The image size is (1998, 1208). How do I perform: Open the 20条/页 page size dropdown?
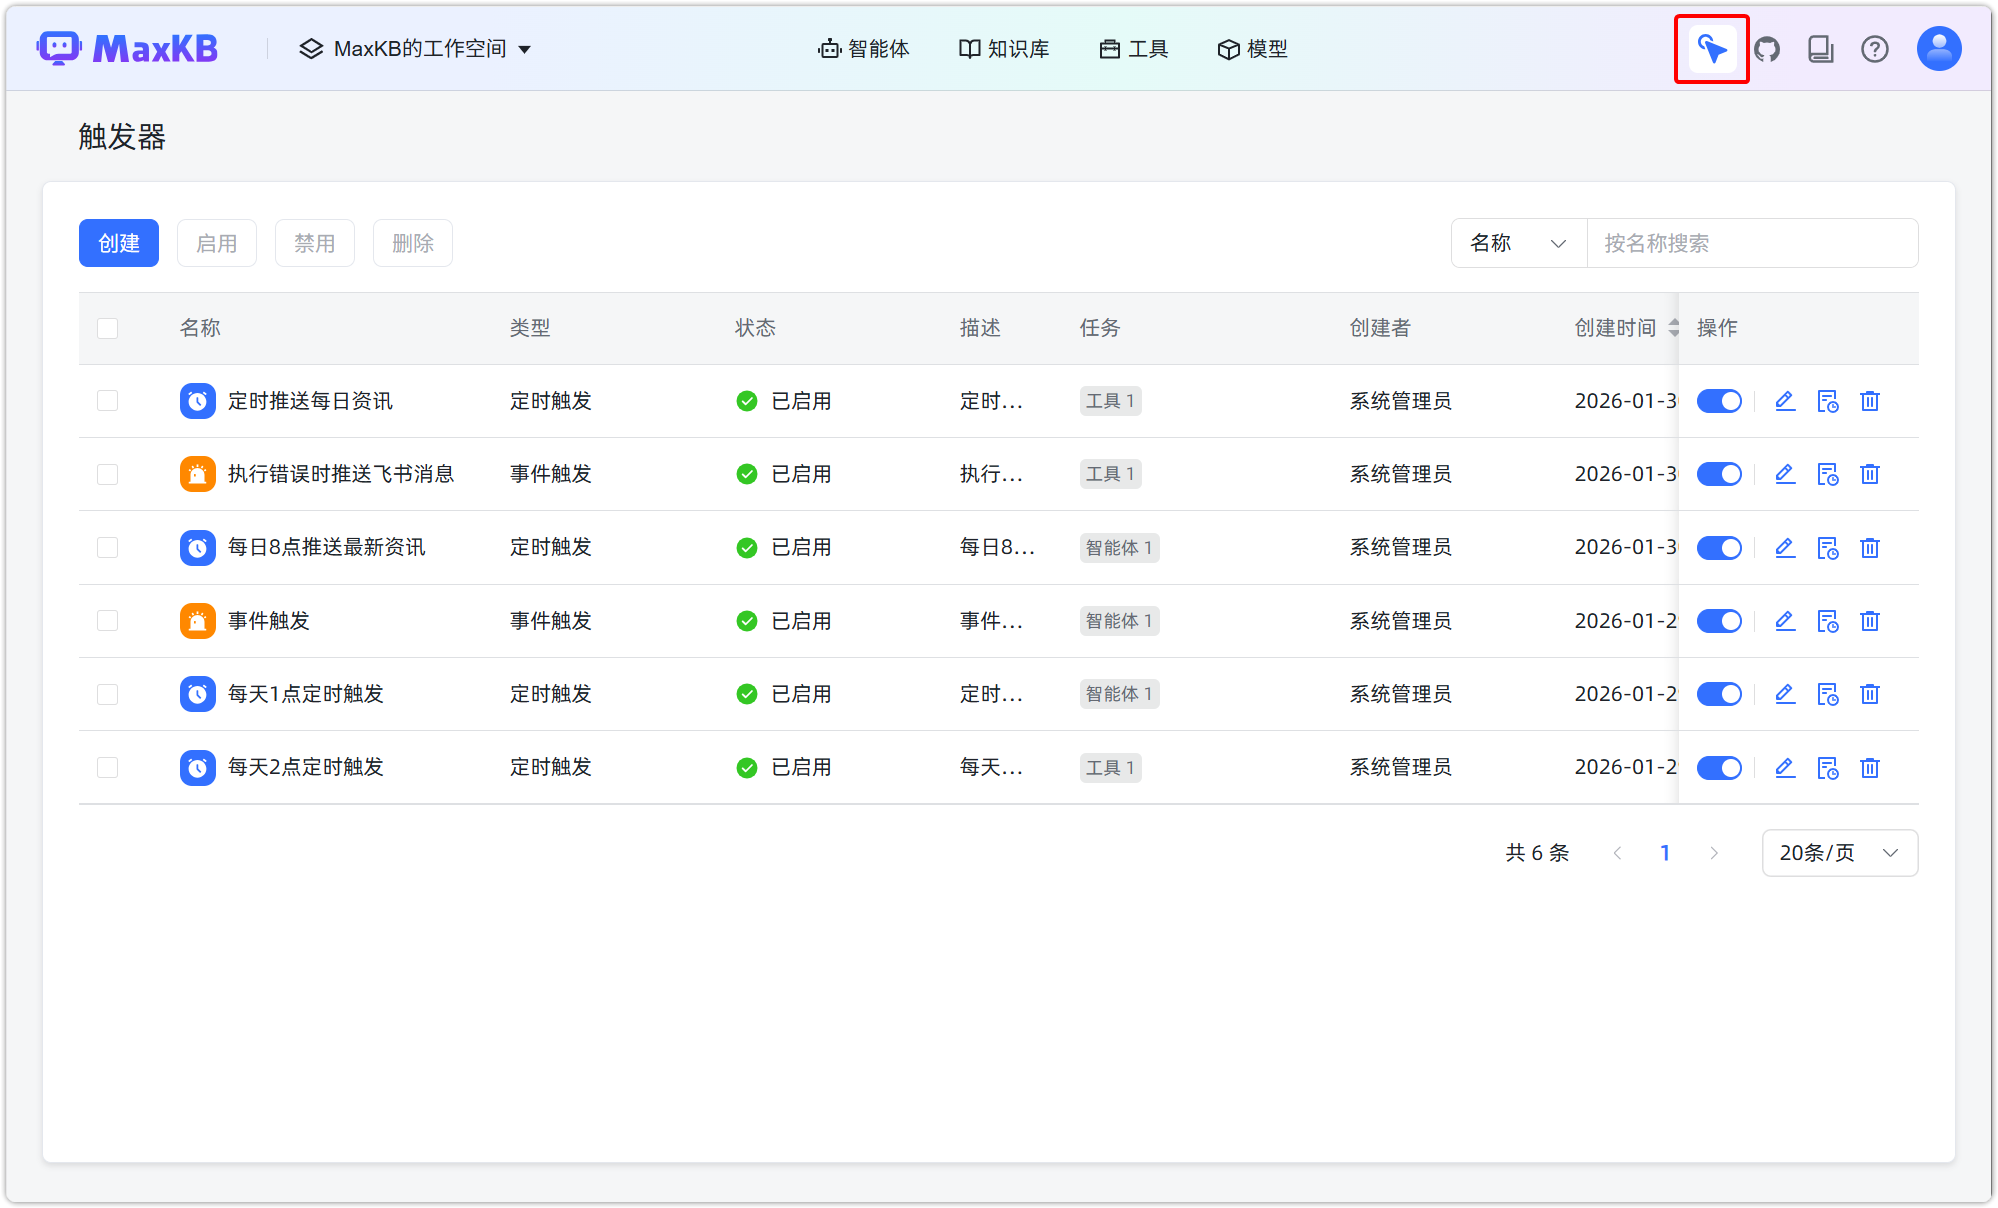pos(1839,853)
